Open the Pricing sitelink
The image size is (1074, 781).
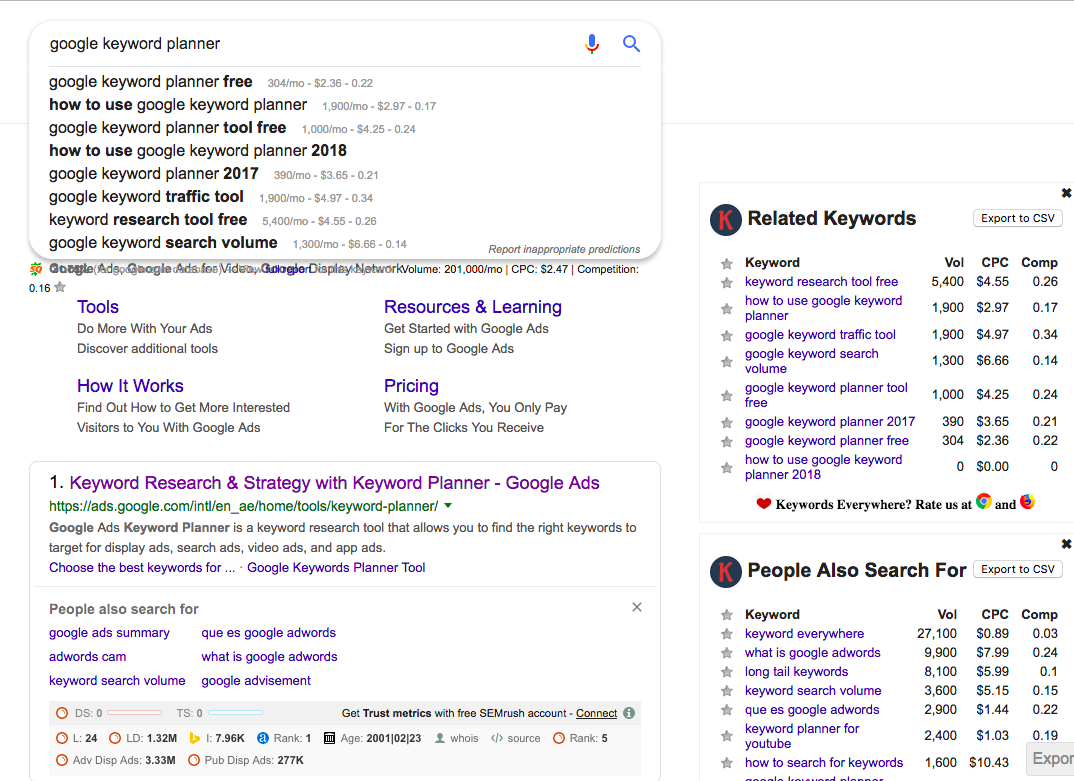(x=411, y=386)
